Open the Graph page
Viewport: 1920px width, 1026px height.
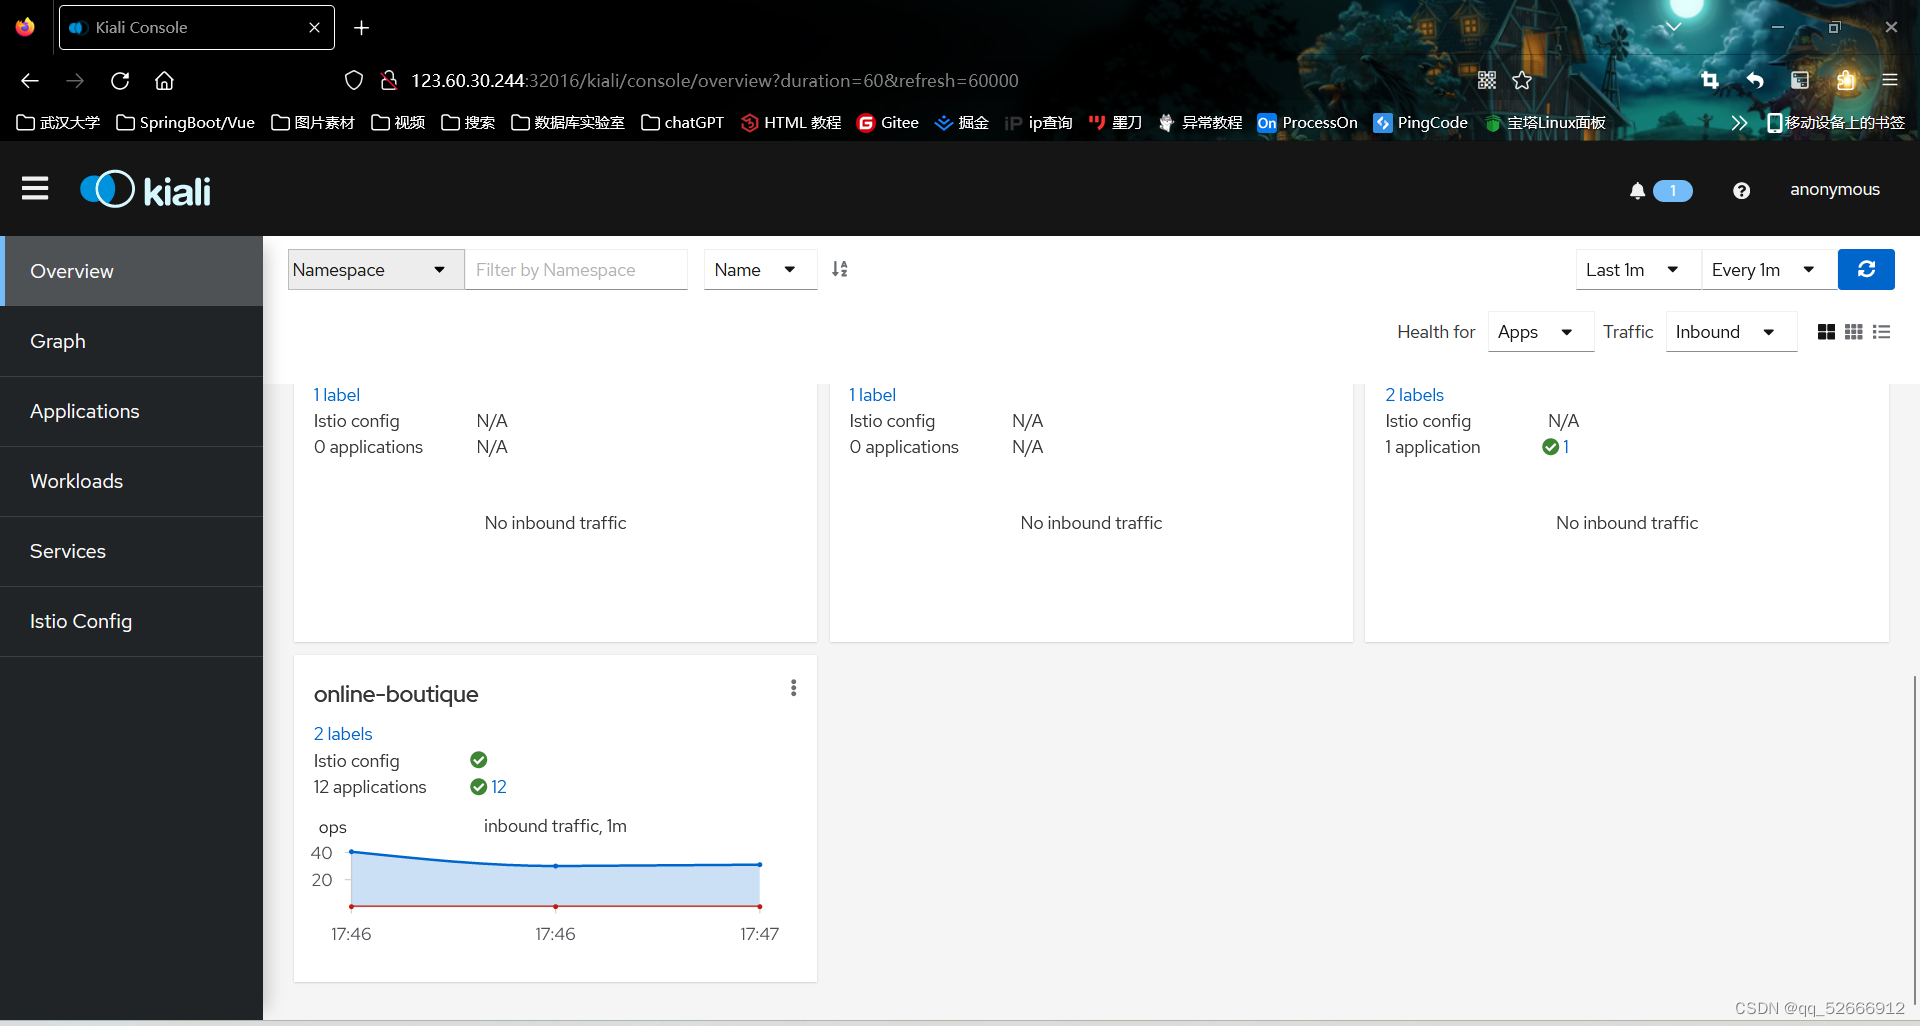[132, 341]
